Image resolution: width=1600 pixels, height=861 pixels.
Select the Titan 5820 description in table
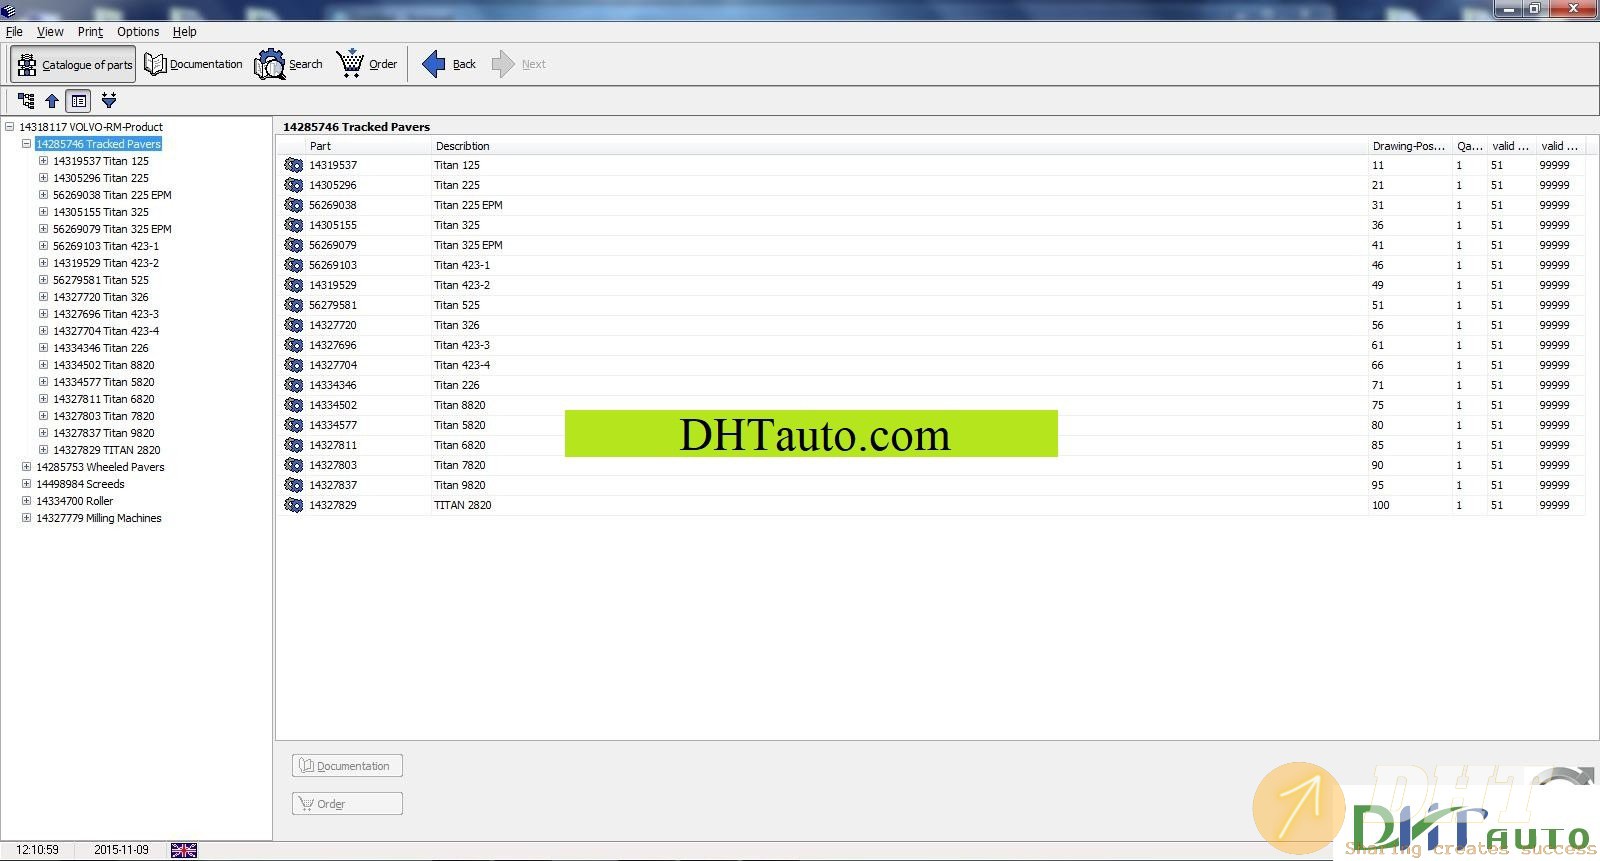[x=460, y=425]
